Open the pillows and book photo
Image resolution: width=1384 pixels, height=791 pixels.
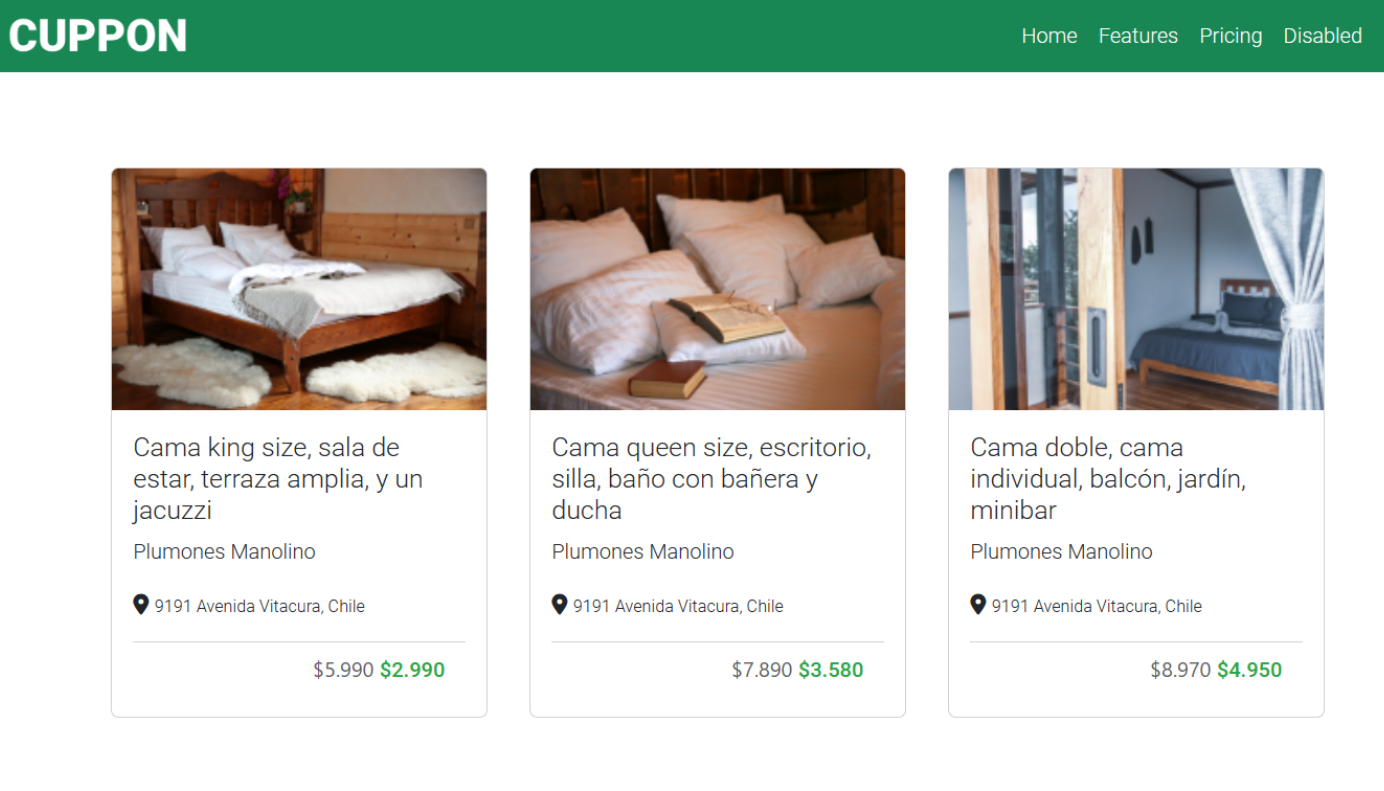tap(717, 289)
